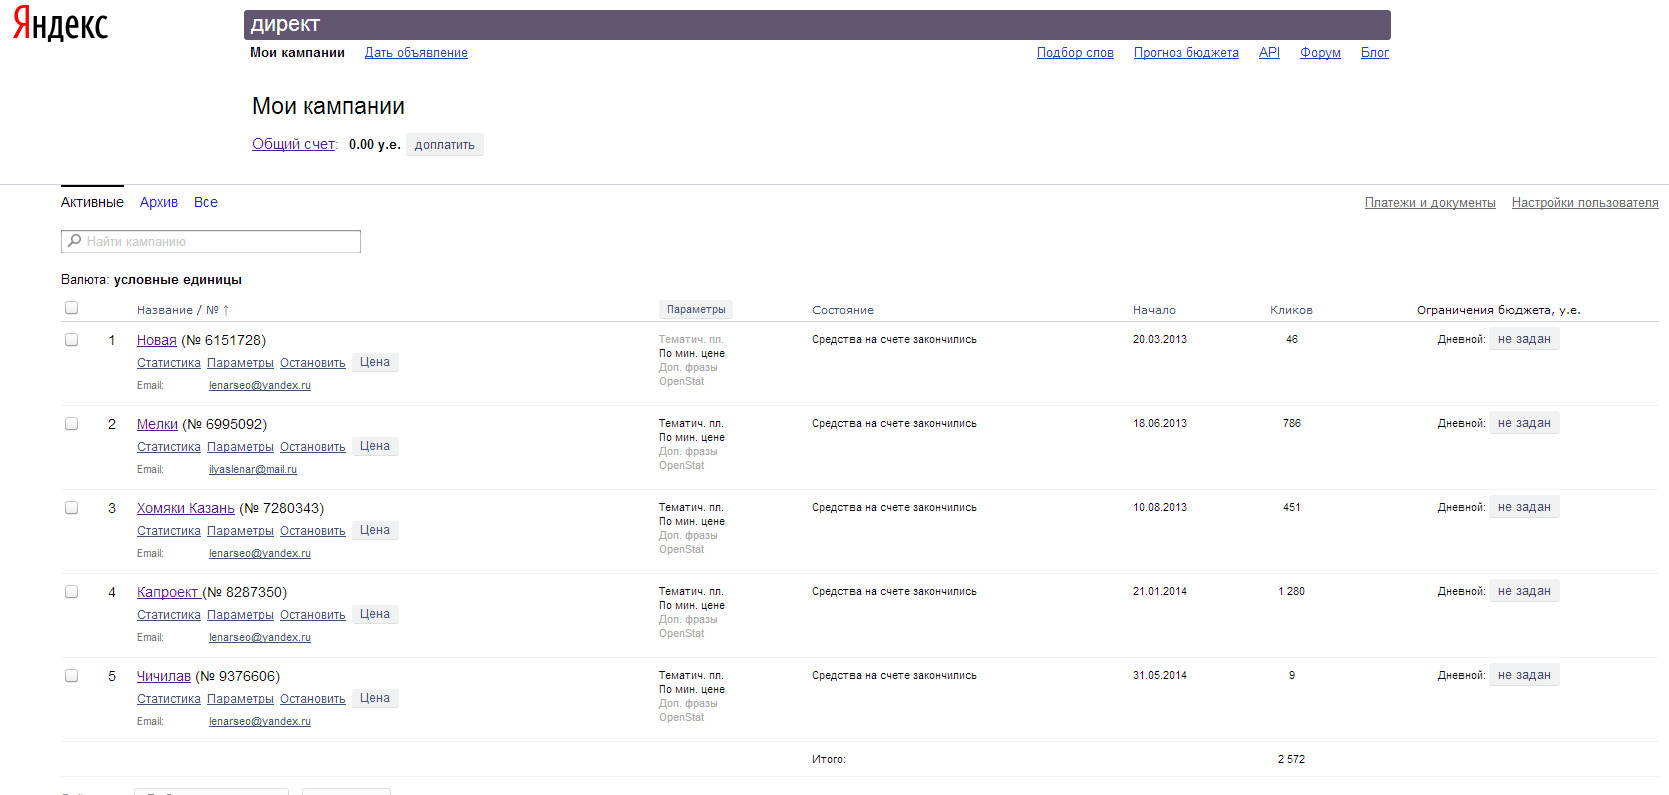Select checkbox for Хомяки Казань campaign

coord(71,508)
